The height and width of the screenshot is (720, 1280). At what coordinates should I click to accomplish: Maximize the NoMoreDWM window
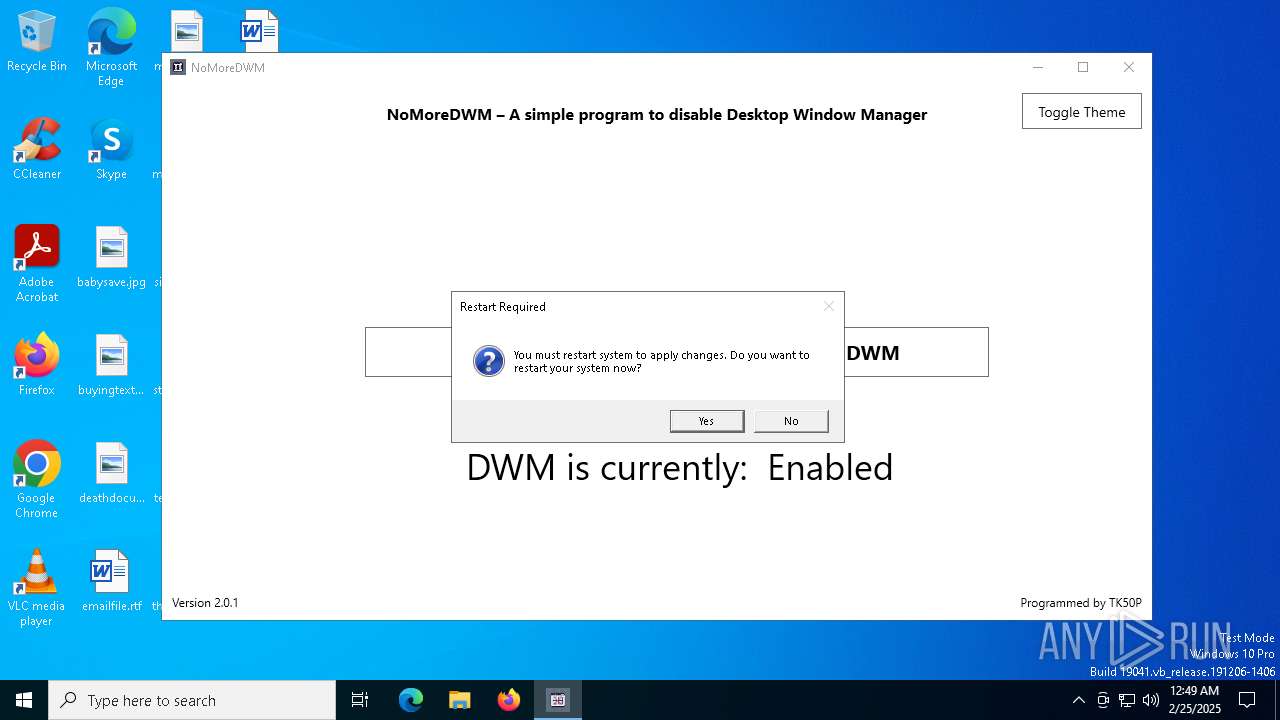click(x=1083, y=67)
